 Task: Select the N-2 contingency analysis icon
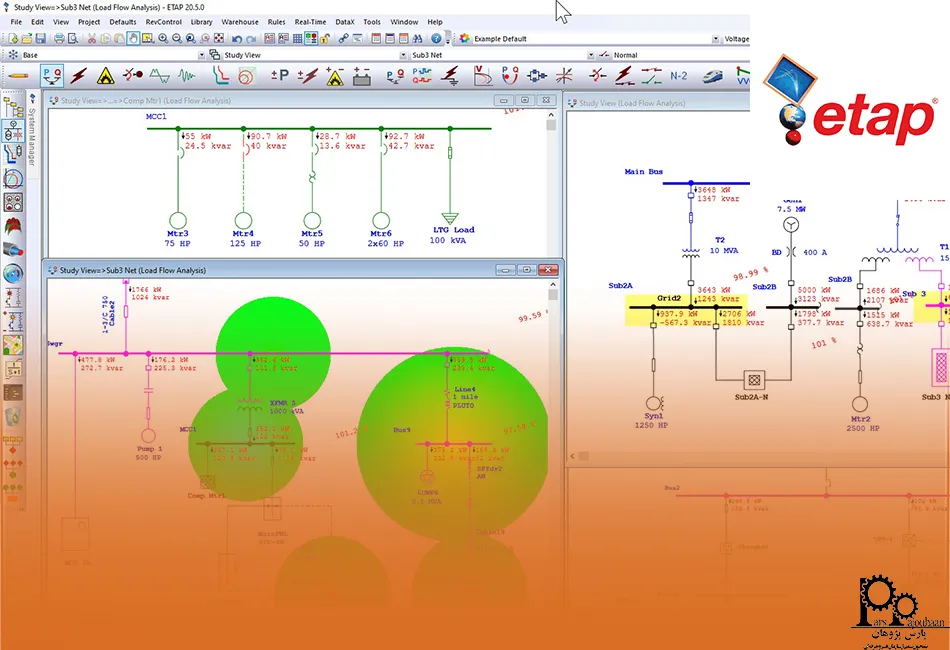(678, 75)
